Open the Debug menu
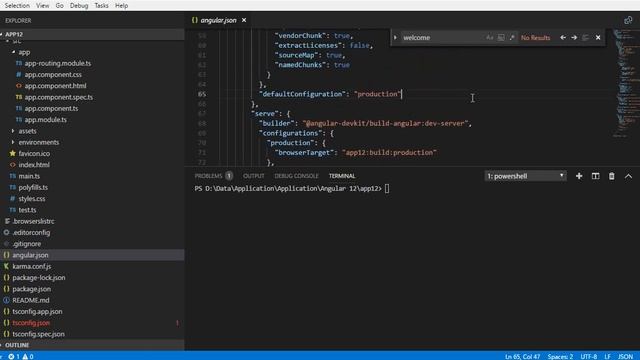640x360 pixels. tap(79, 5)
